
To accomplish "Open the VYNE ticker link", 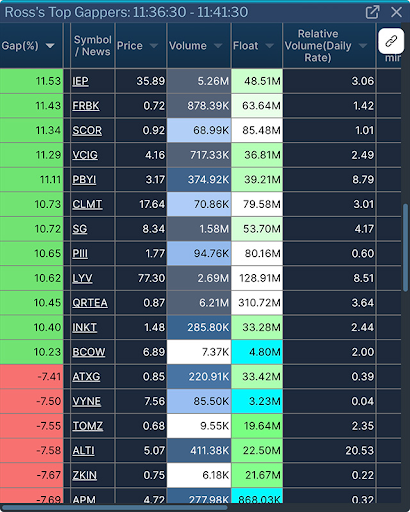I will 87,401.
